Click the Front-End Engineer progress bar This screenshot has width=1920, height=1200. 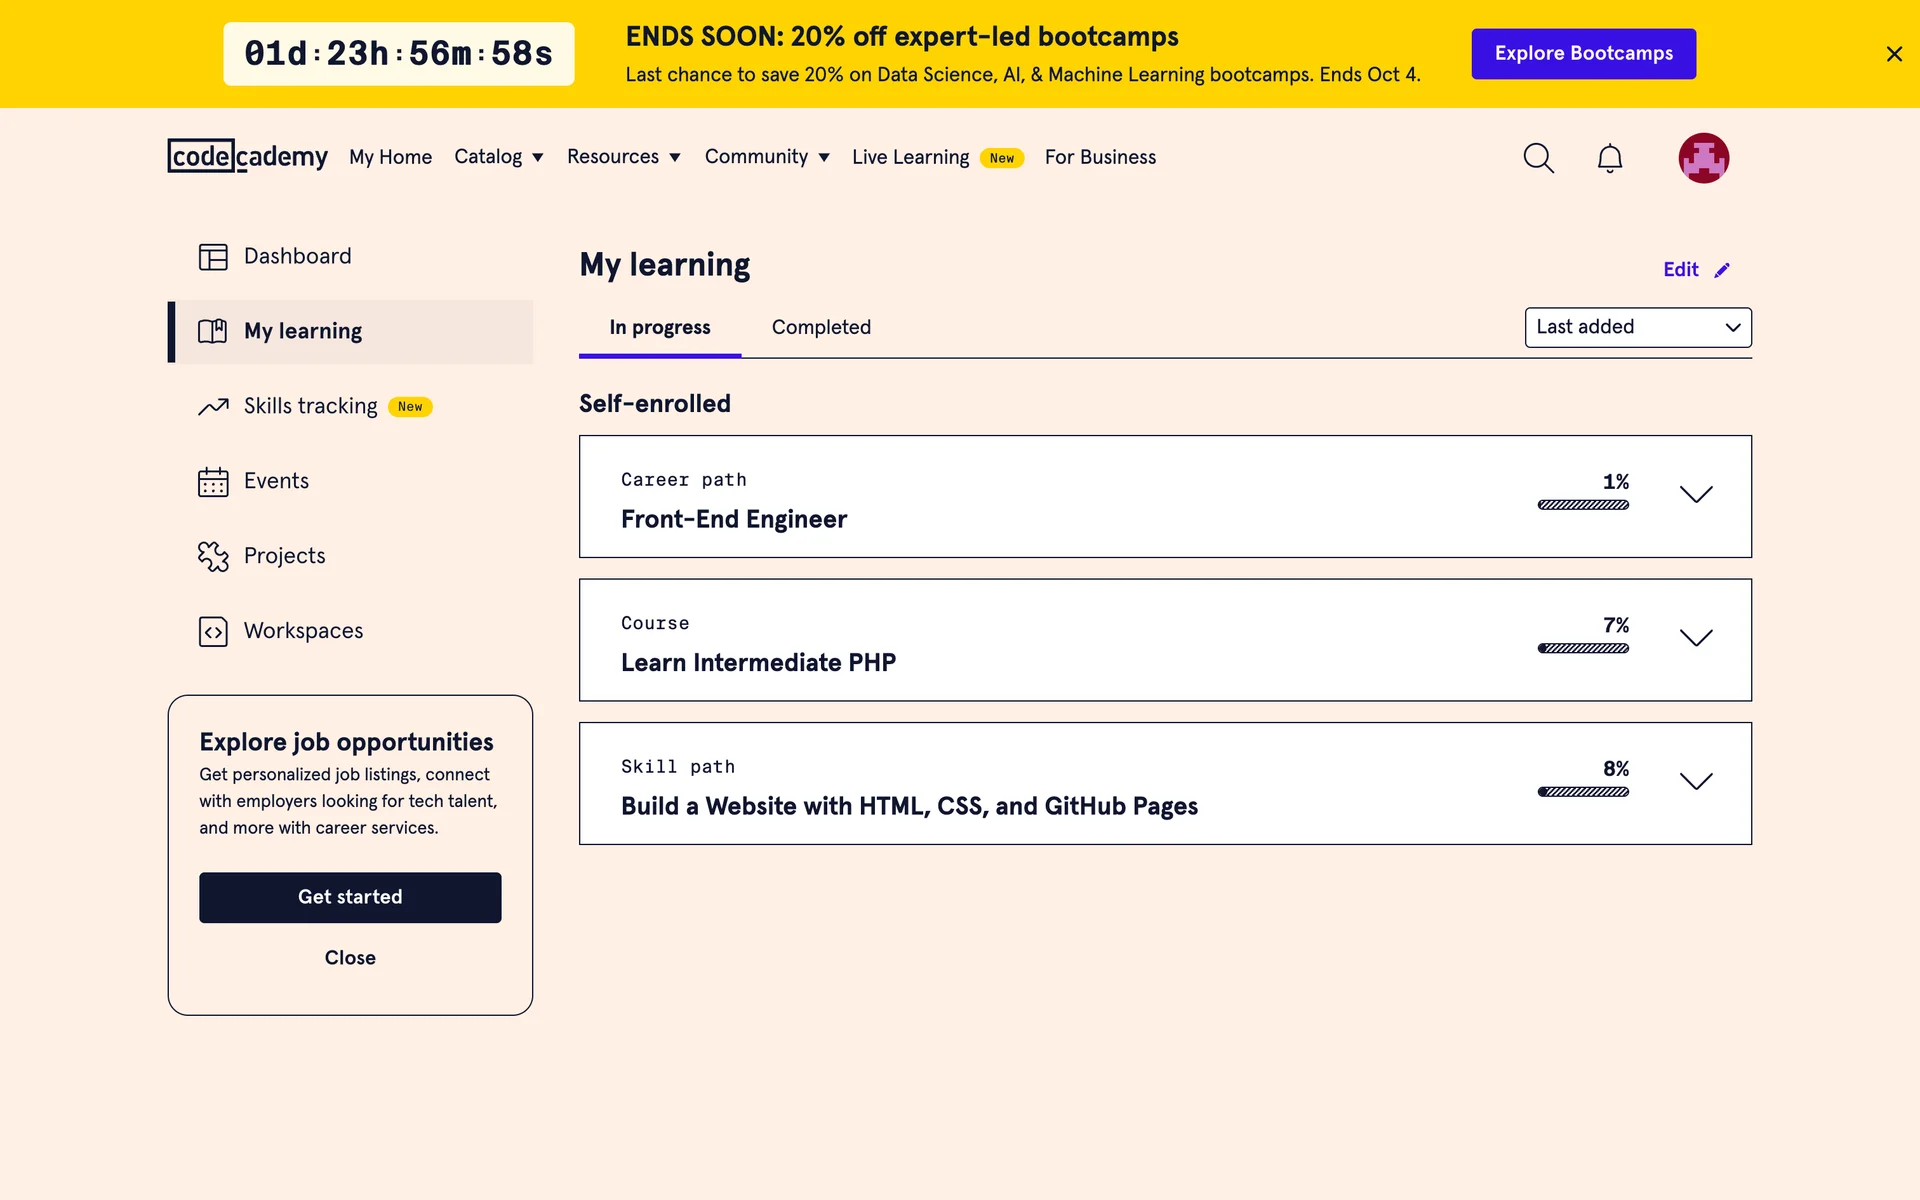tap(1583, 505)
